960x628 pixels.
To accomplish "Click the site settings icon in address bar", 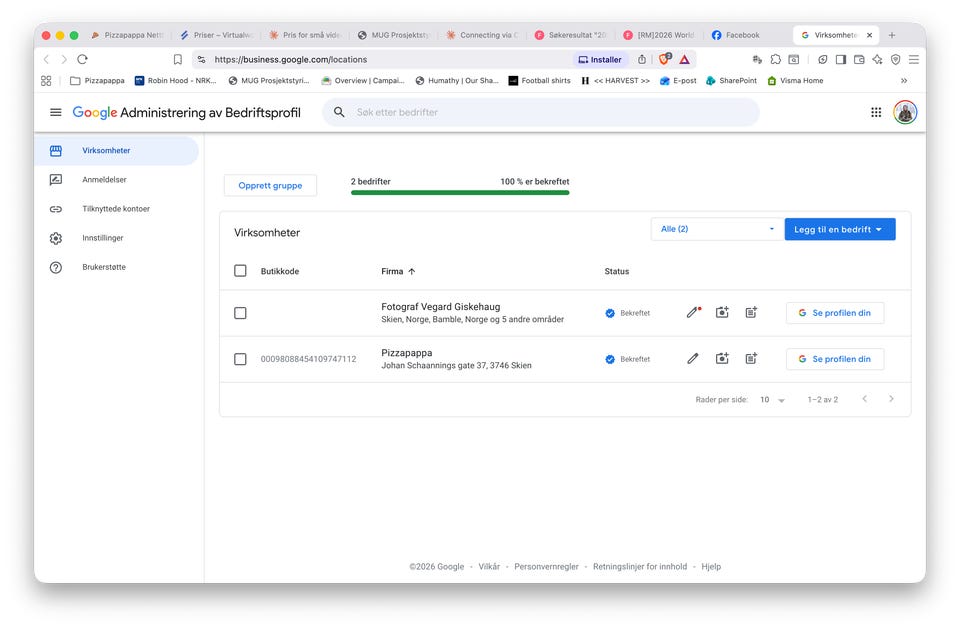I will (201, 59).
